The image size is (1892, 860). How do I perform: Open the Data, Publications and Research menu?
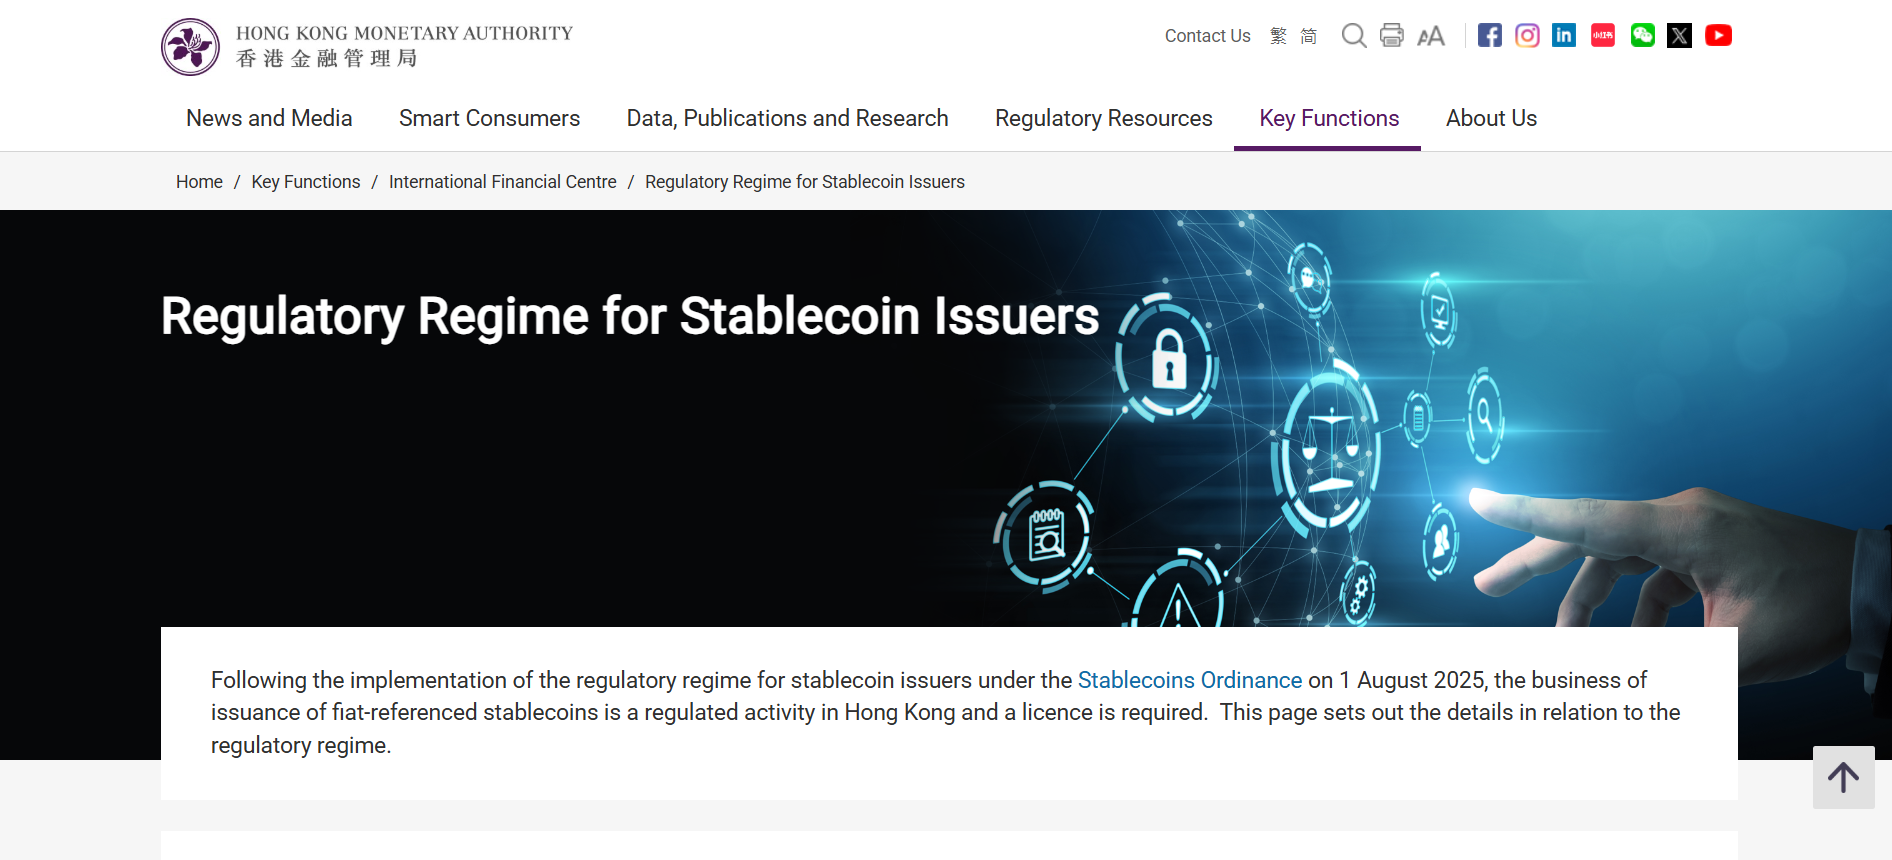click(x=787, y=118)
